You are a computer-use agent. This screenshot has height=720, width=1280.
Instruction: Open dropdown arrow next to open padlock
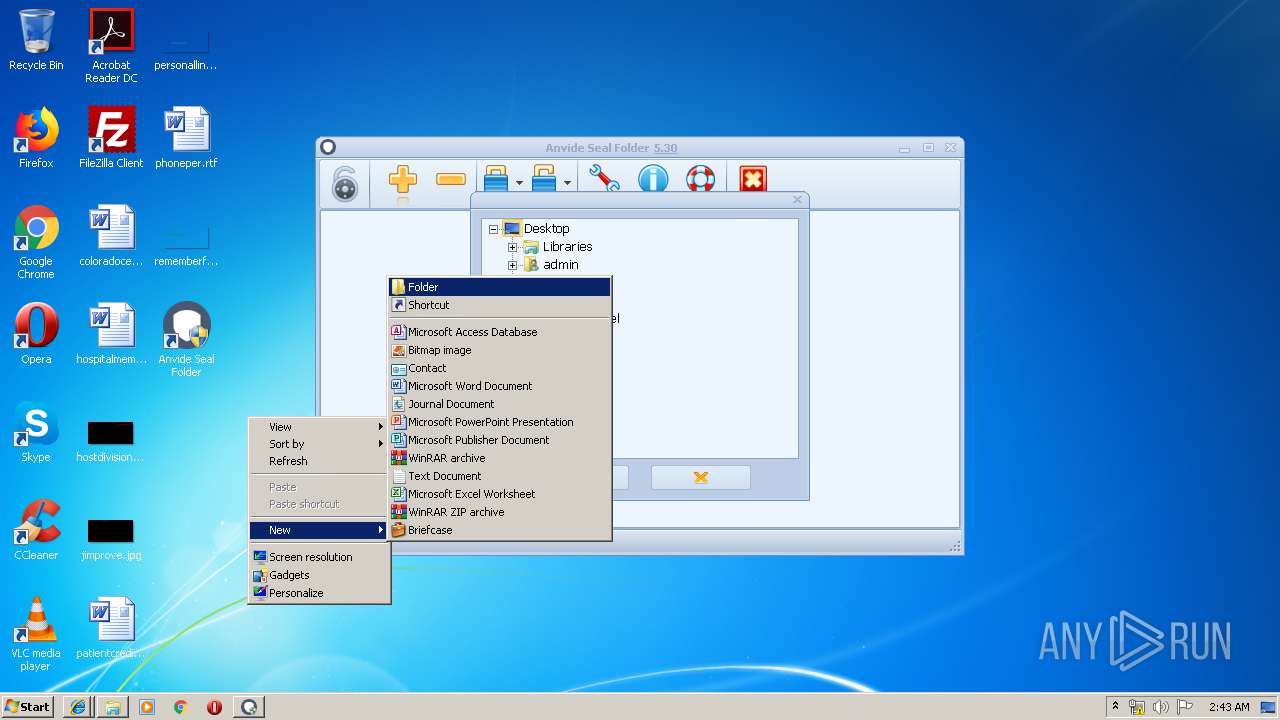tap(567, 183)
